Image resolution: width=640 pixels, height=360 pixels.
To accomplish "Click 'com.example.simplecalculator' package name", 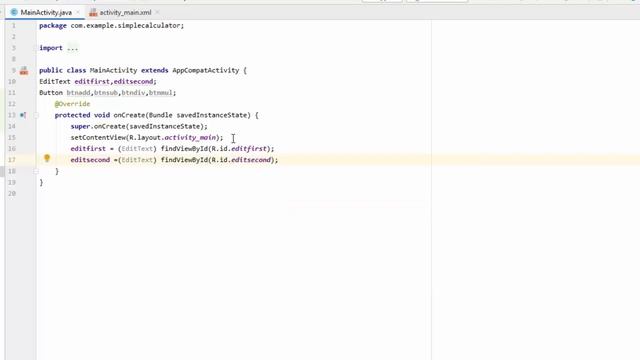I will [126, 26].
